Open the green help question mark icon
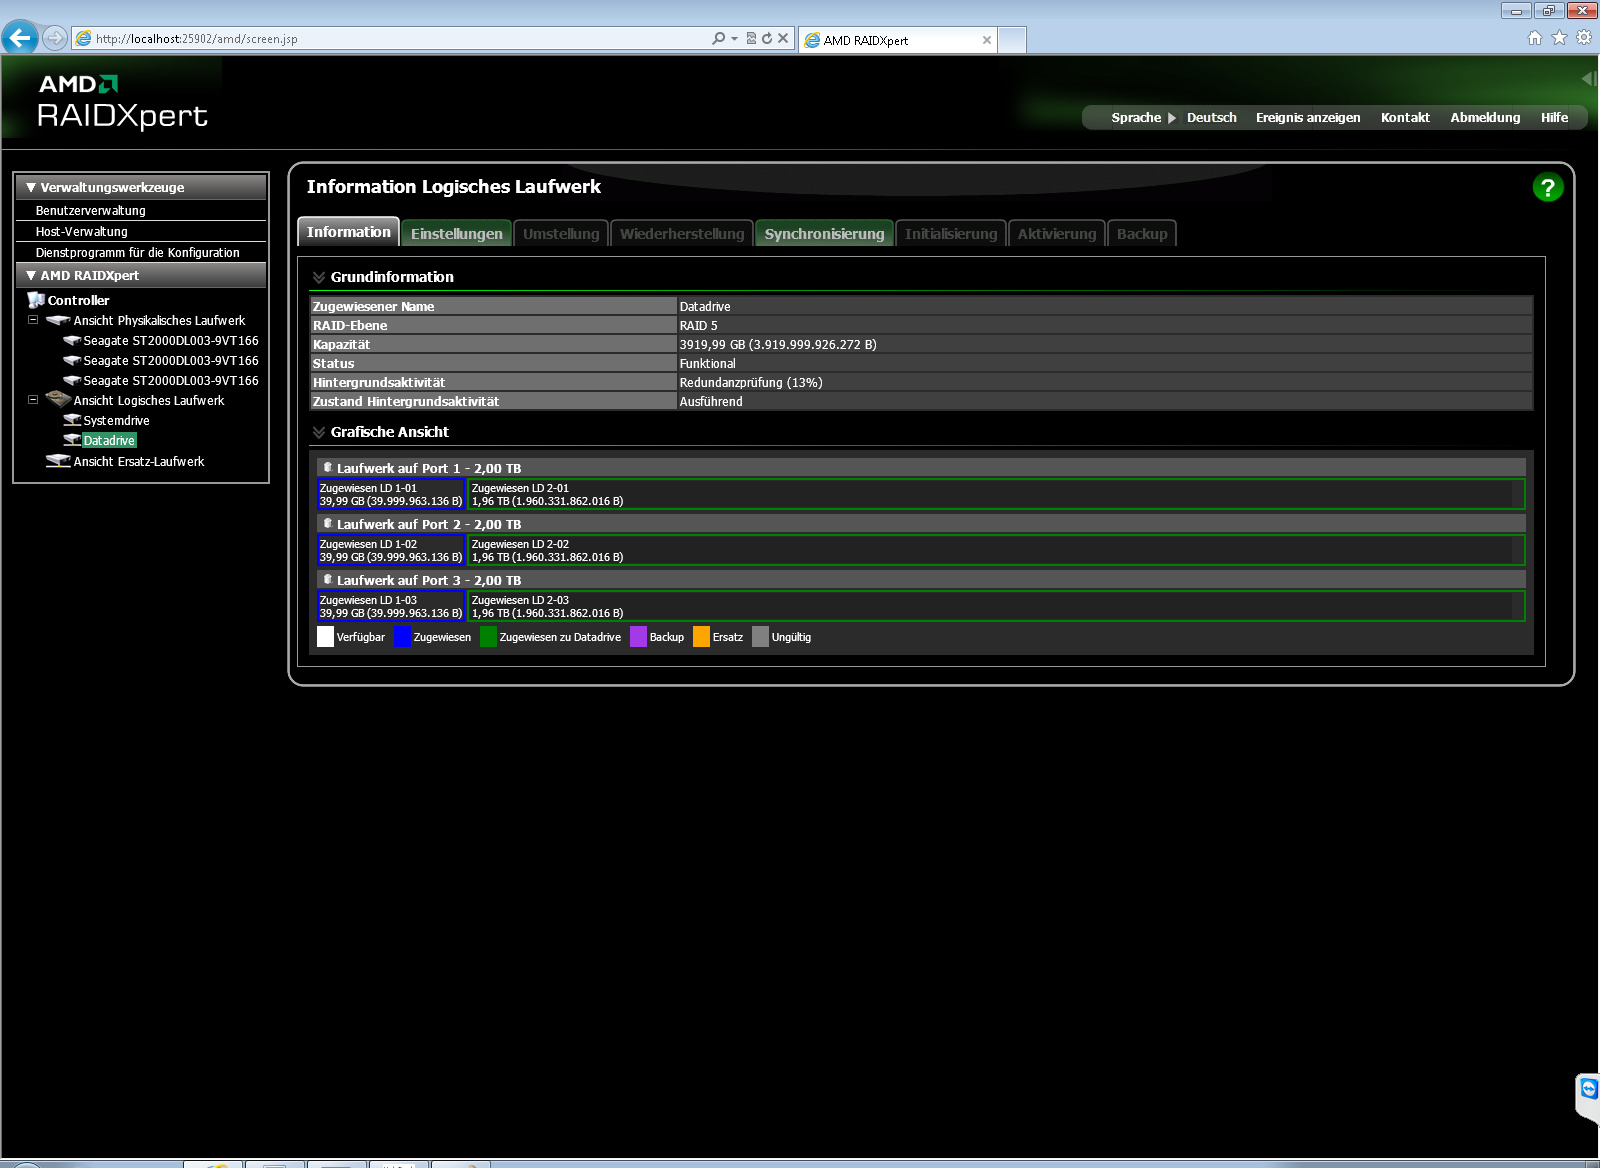The width and height of the screenshot is (1600, 1168). pyautogui.click(x=1547, y=187)
